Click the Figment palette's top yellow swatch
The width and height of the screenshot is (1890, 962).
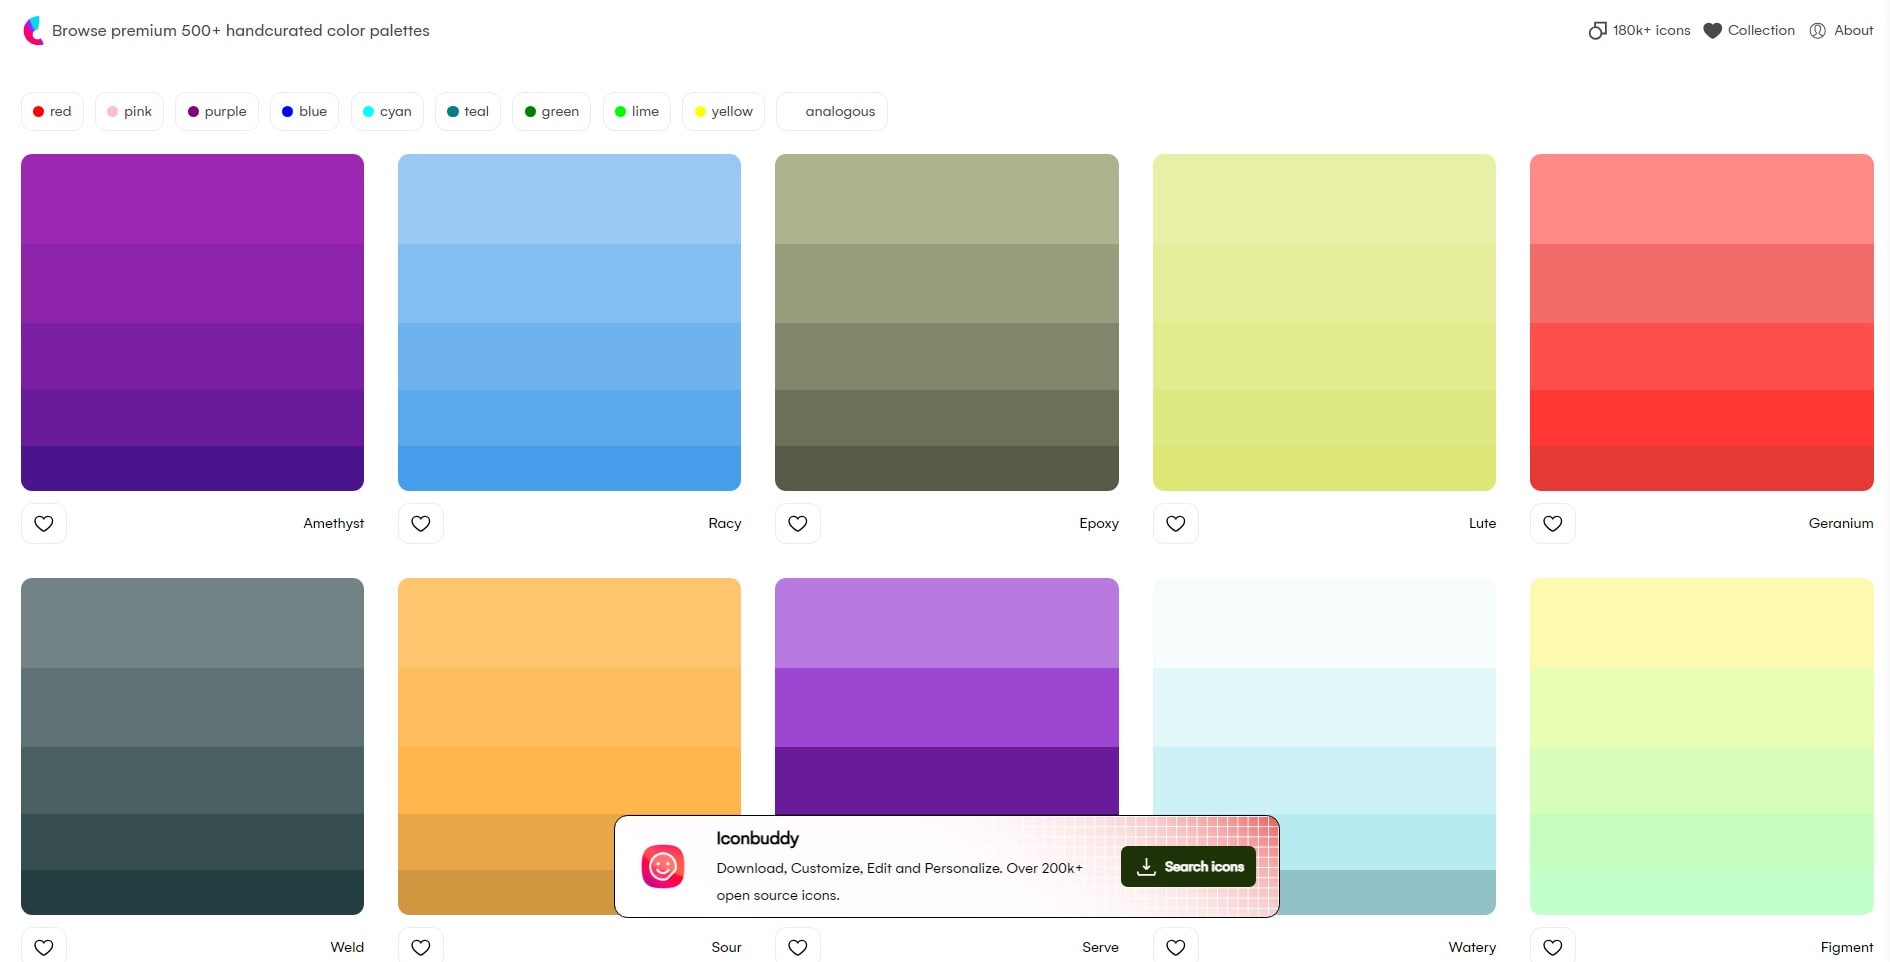tap(1701, 623)
